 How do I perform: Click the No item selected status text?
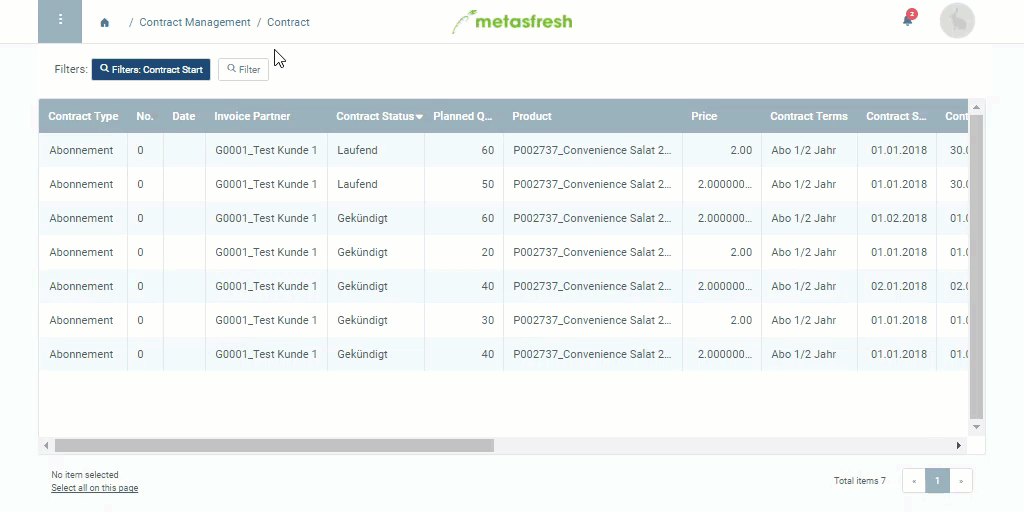pos(85,475)
